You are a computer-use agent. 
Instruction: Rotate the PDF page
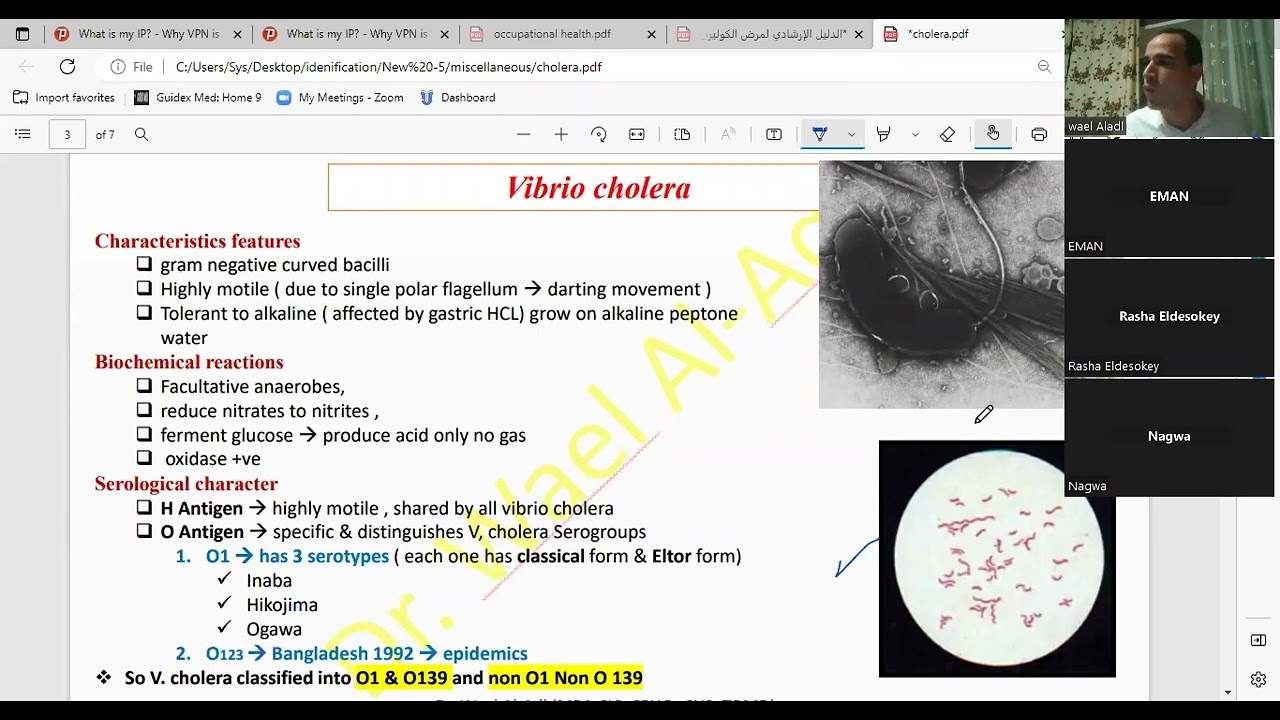point(599,134)
